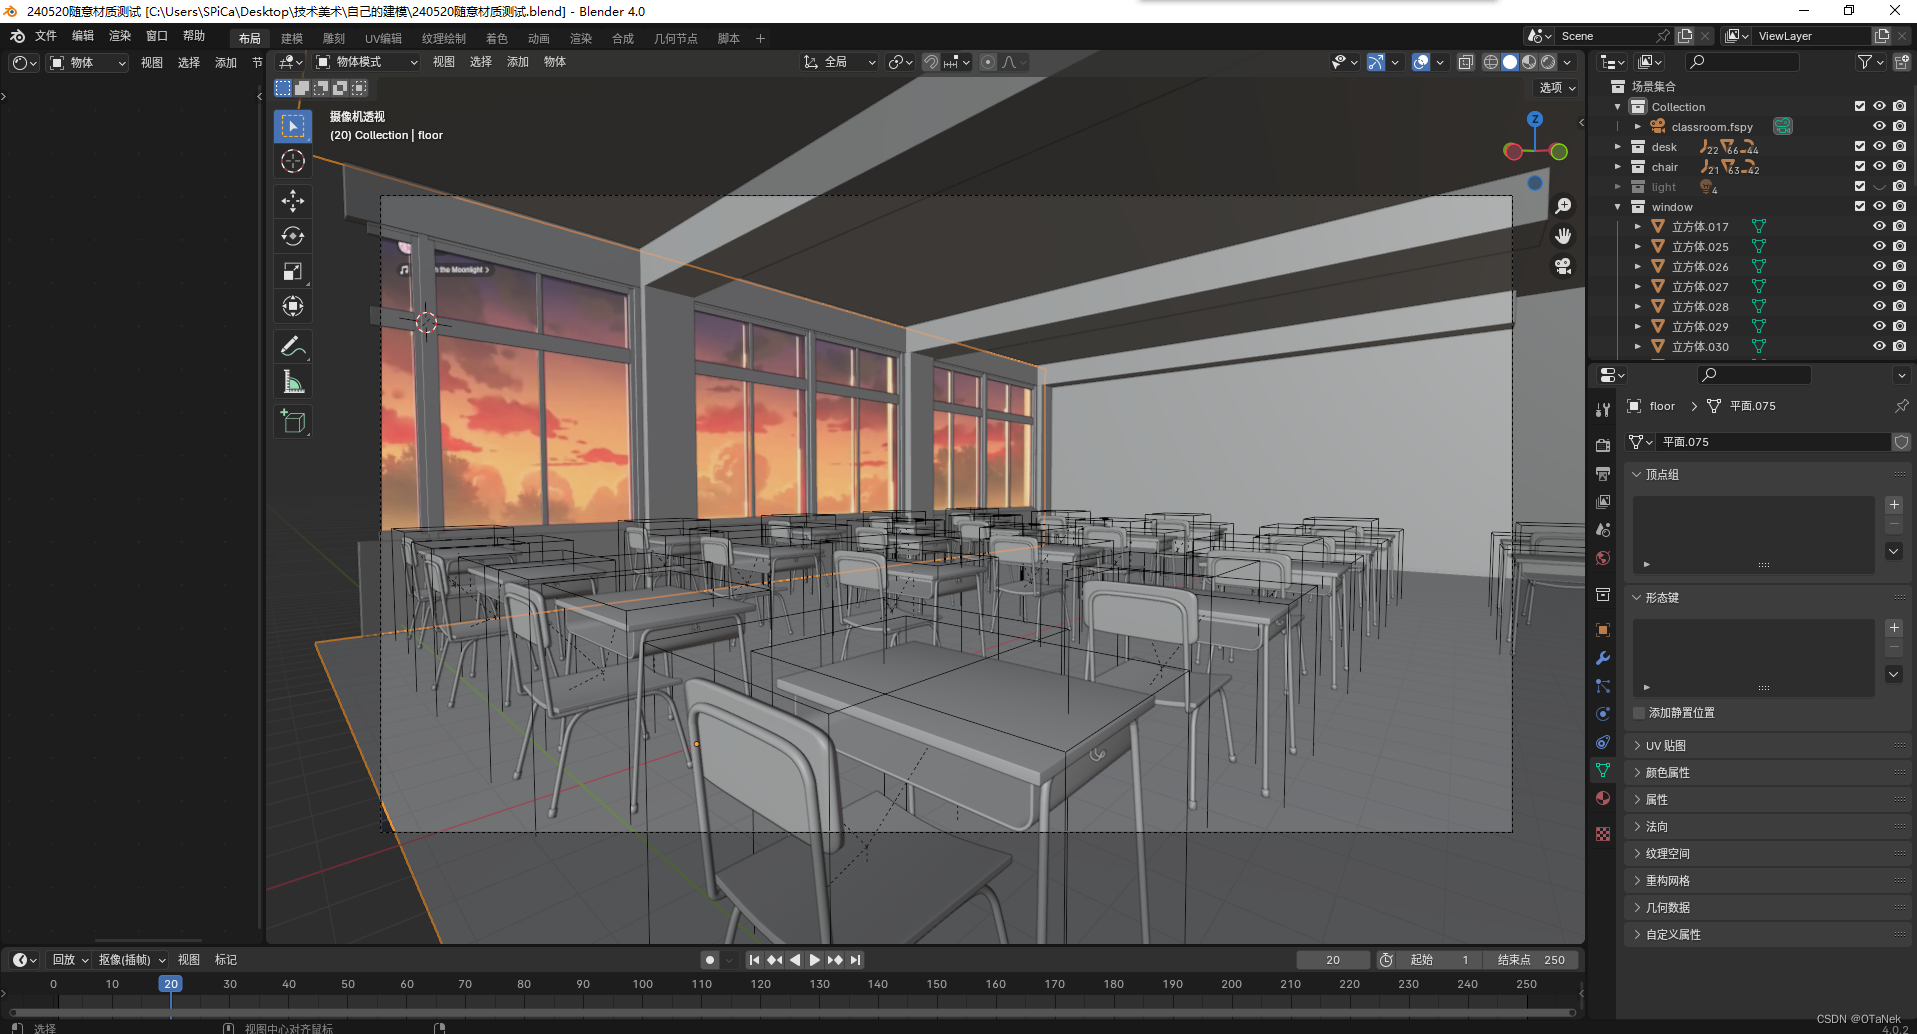
Task: Open the Physics properties tab
Action: [1603, 714]
